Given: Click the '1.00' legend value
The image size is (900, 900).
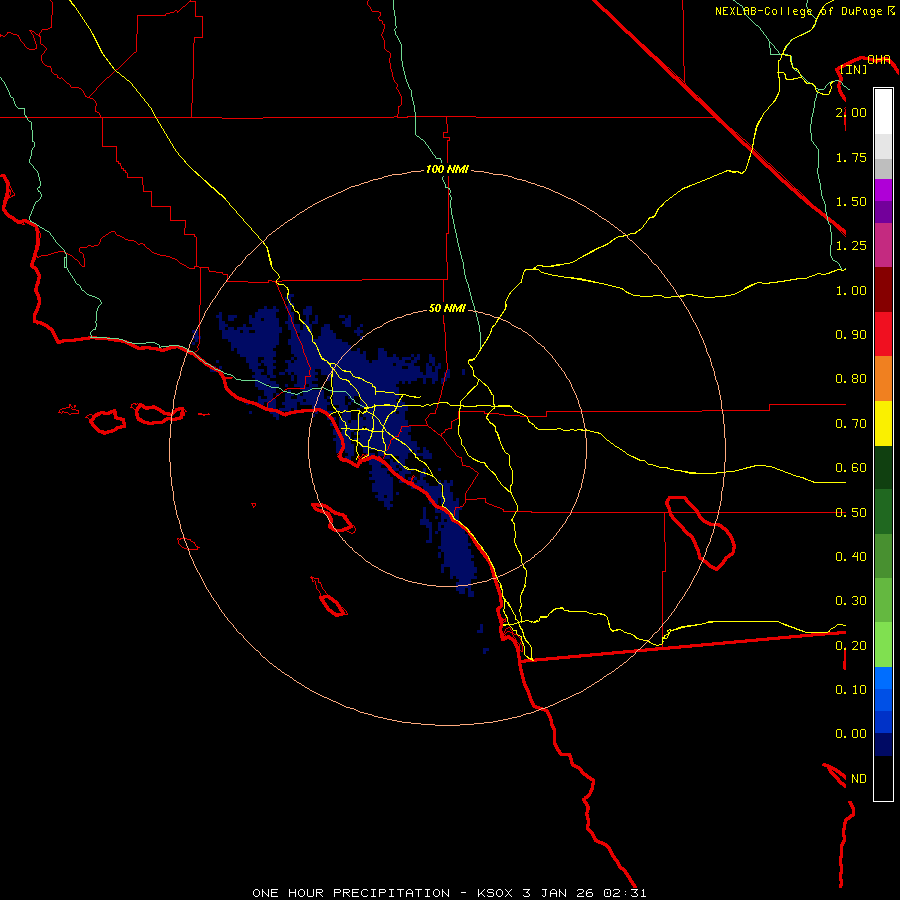Looking at the screenshot, I should pos(851,290).
